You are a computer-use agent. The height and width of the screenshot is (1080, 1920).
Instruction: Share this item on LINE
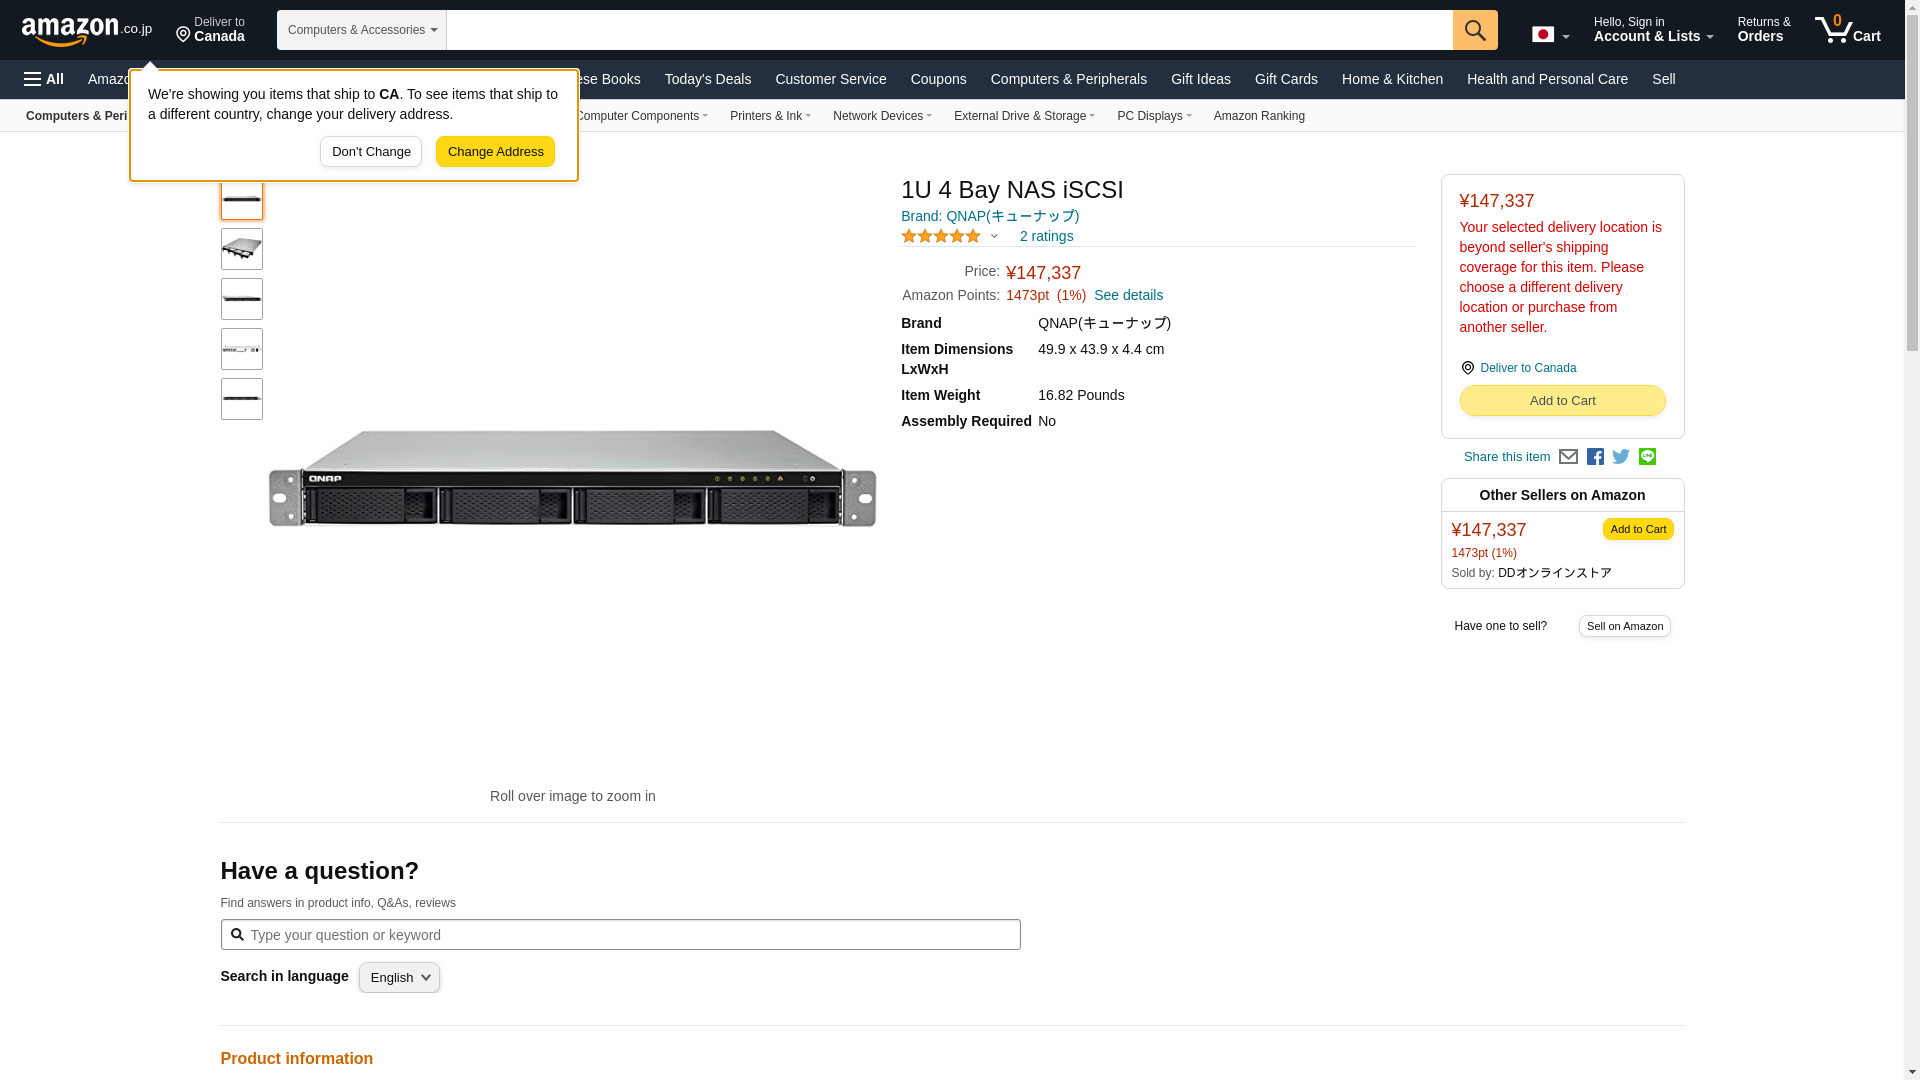(x=1647, y=457)
